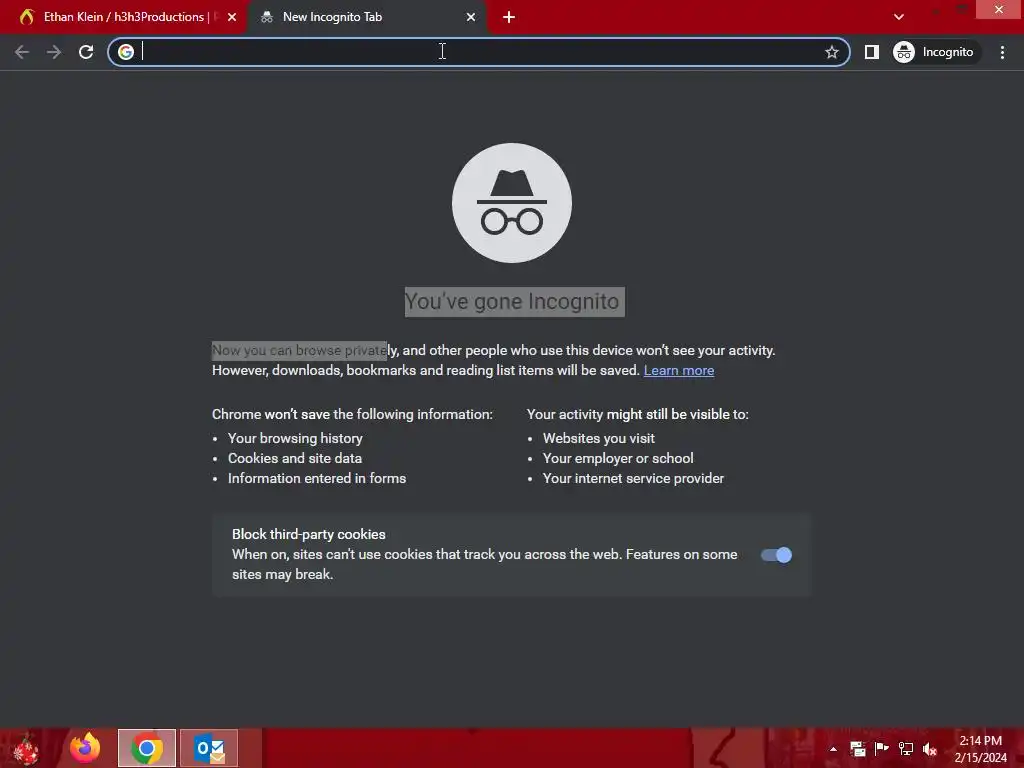Click Information entered in forms item
The width and height of the screenshot is (1024, 768).
coord(317,479)
